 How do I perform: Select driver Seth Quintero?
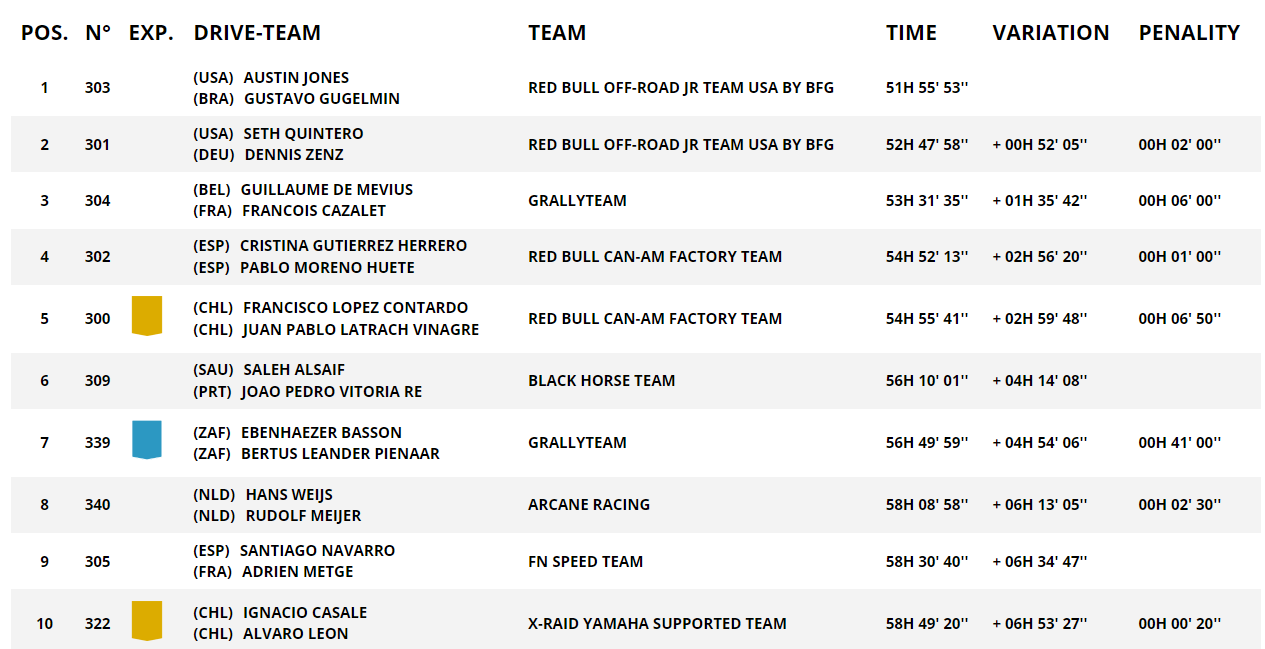pos(303,133)
